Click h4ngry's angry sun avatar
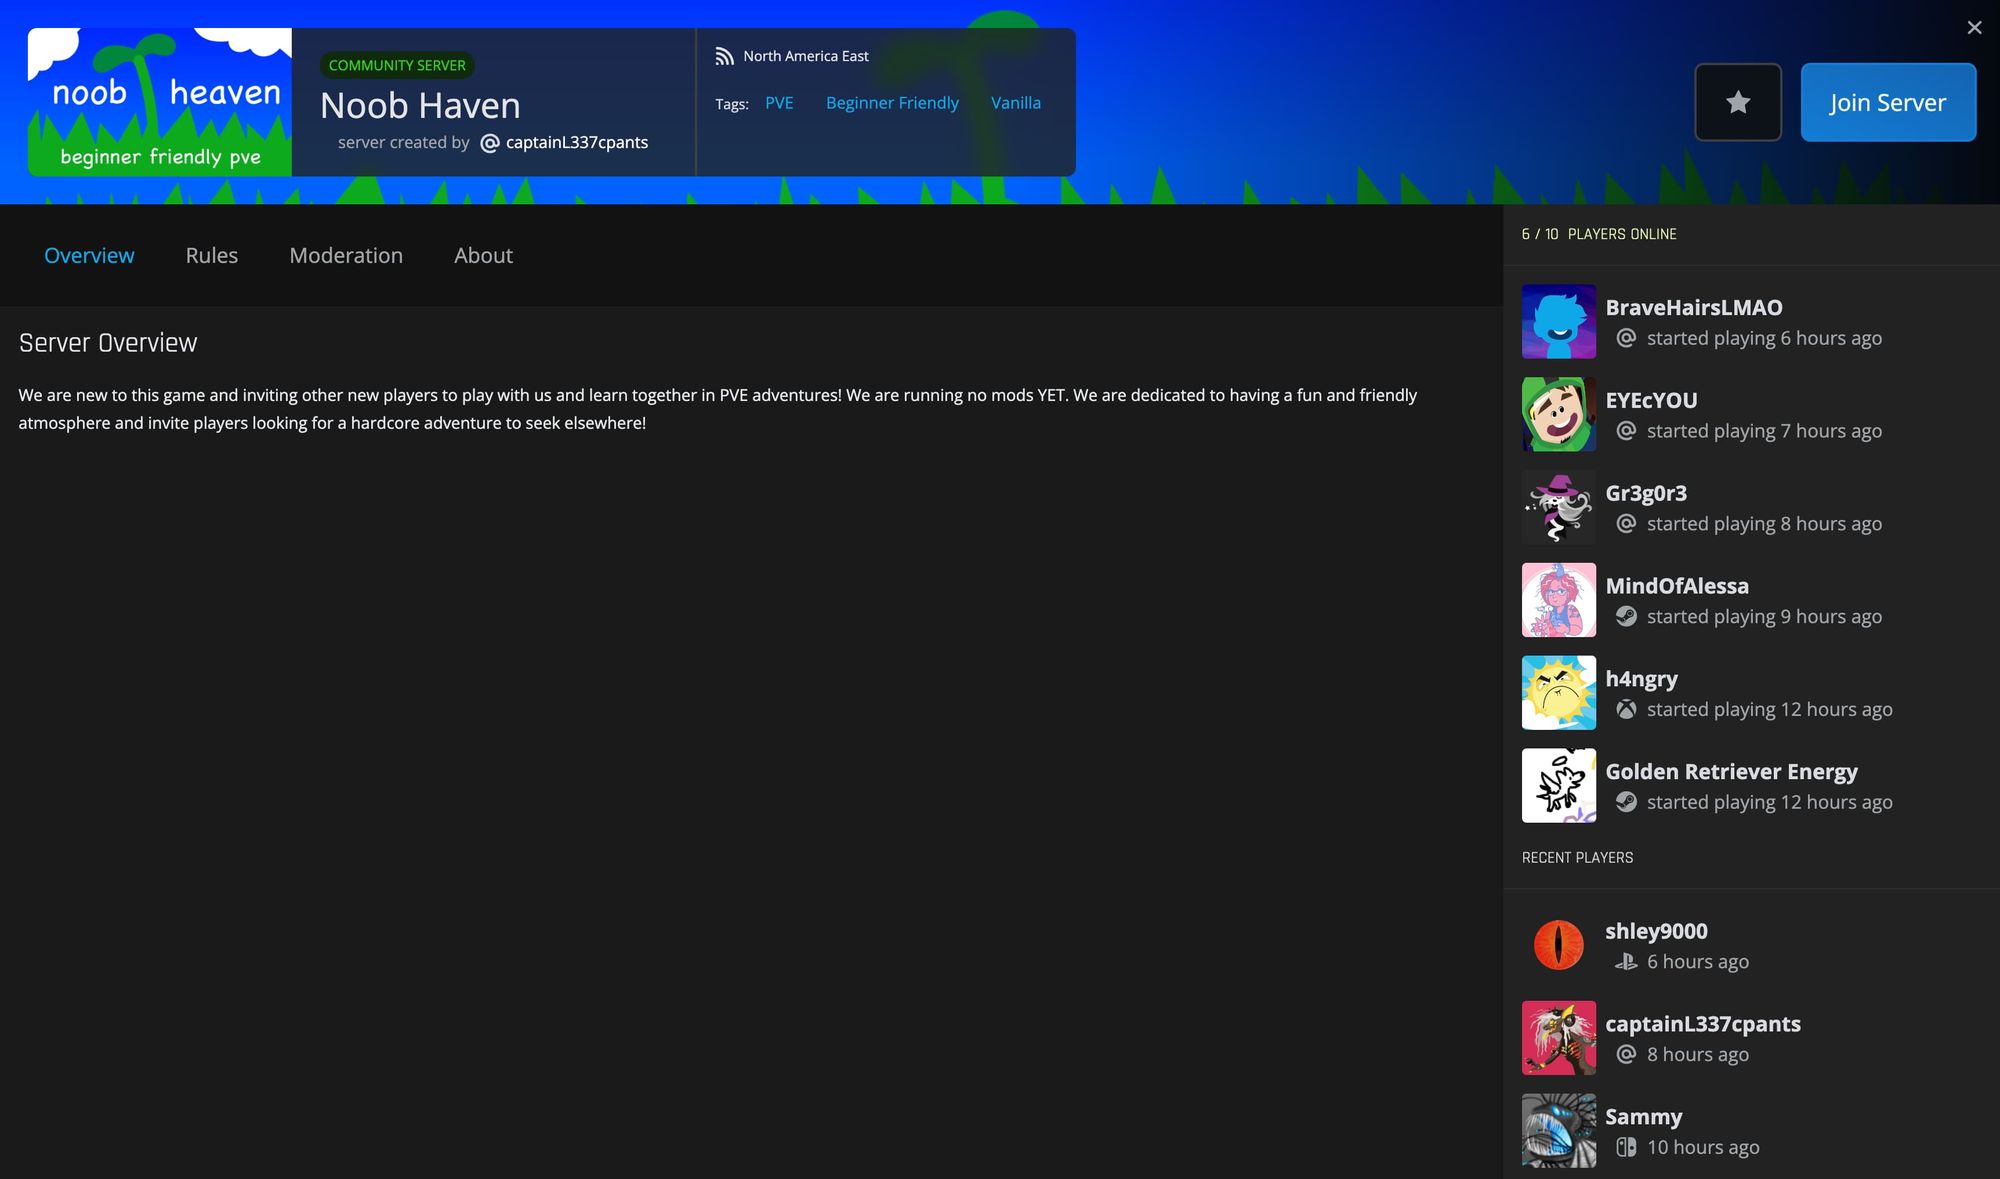 pyautogui.click(x=1558, y=693)
